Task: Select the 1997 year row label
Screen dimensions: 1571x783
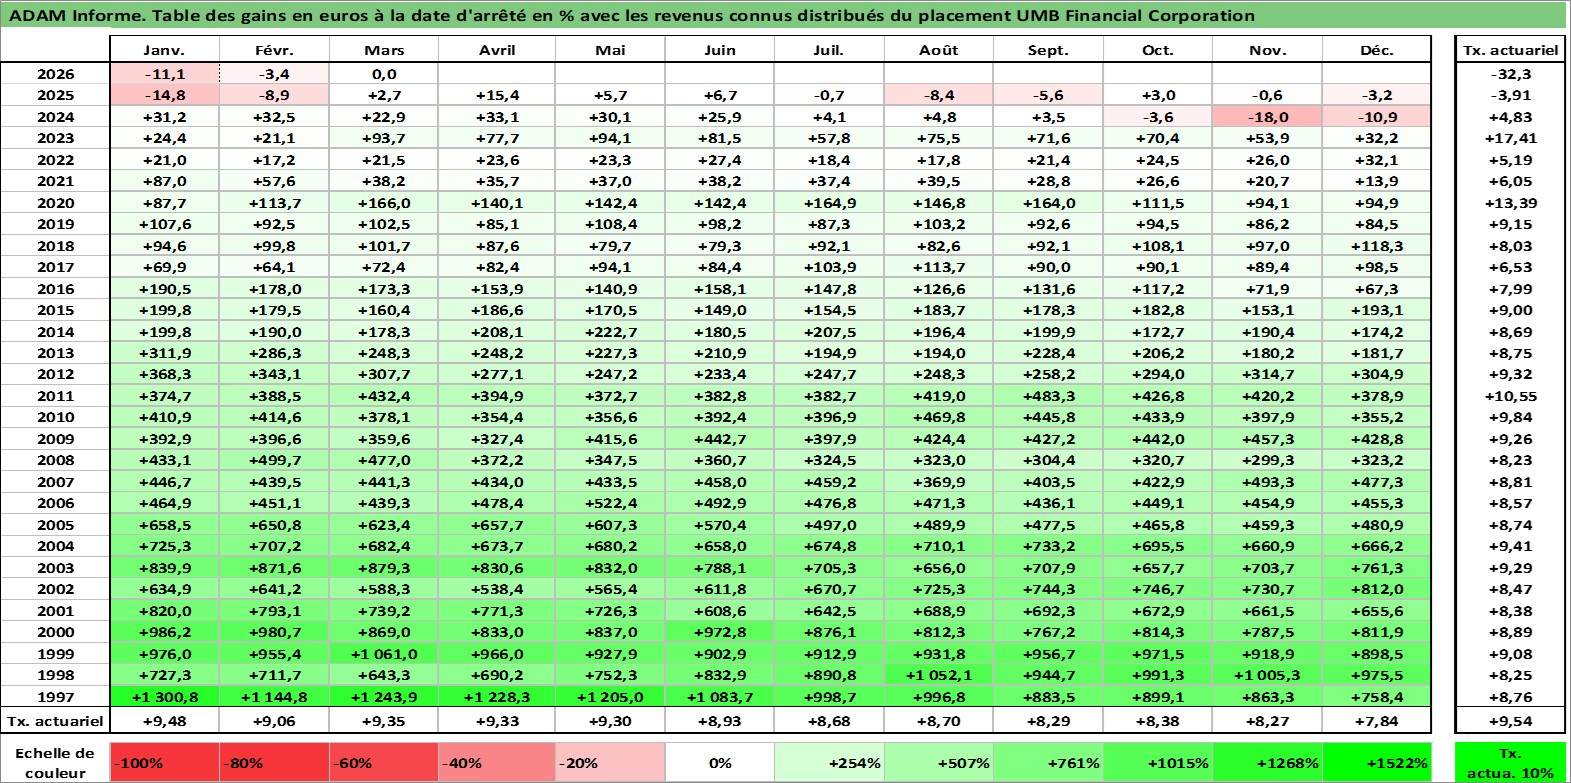Action: pyautogui.click(x=55, y=697)
